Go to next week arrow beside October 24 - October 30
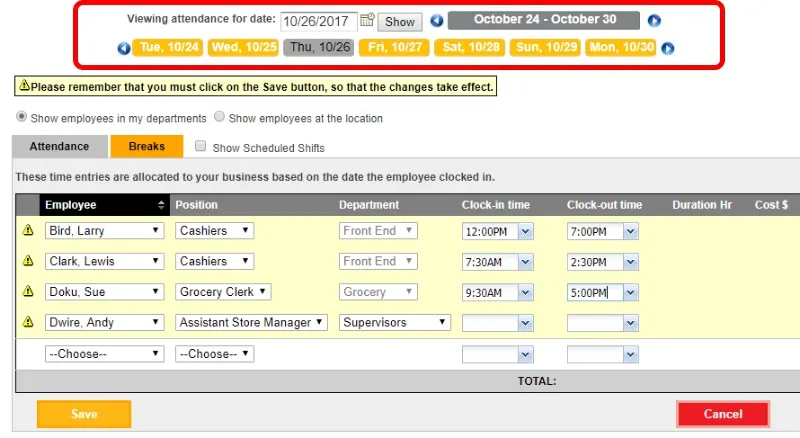This screenshot has height=438, width=800. (x=654, y=20)
